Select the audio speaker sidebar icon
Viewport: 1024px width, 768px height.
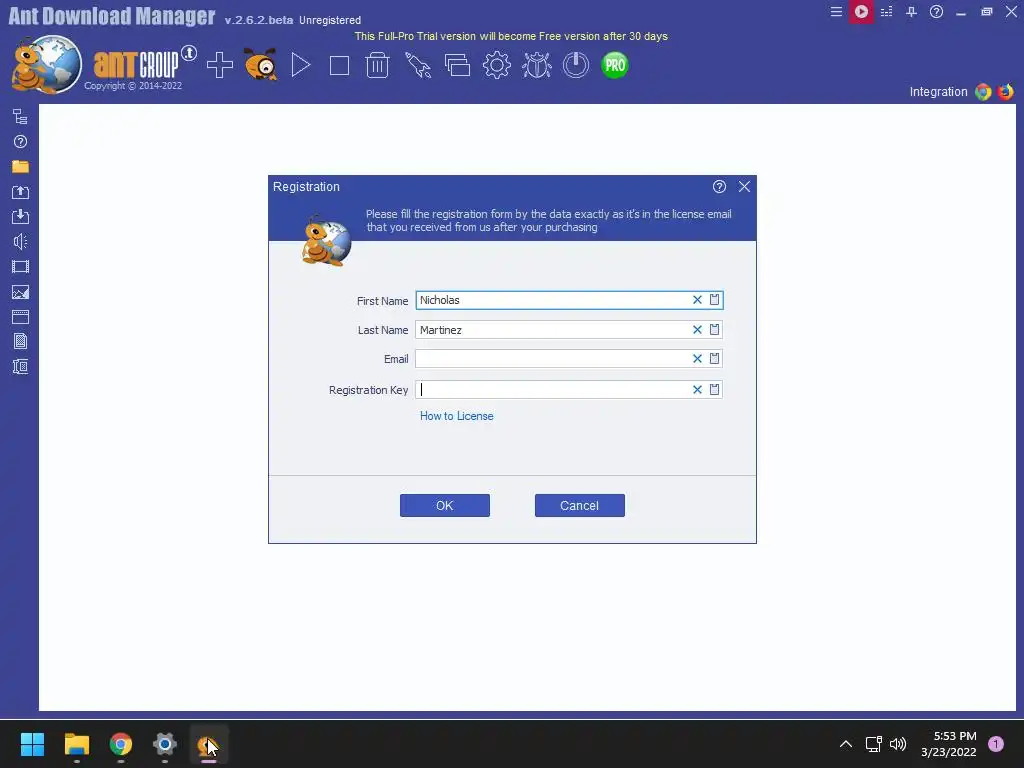pyautogui.click(x=20, y=242)
